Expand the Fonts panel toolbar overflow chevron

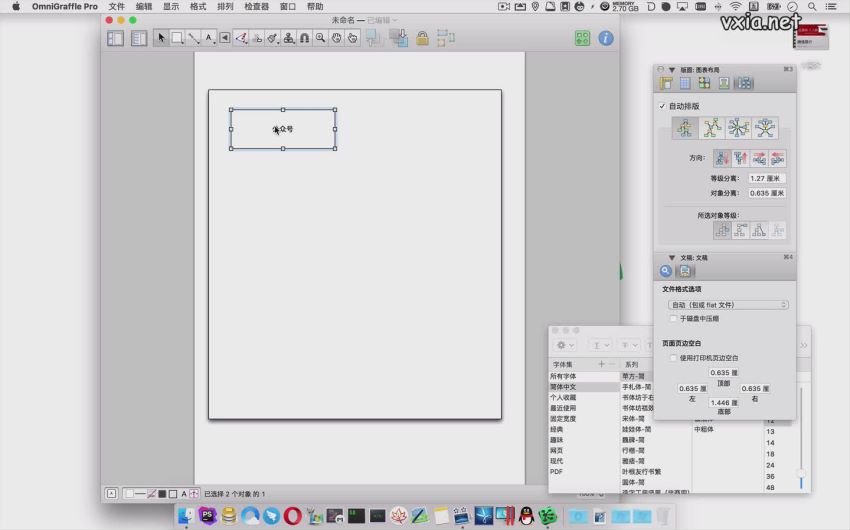[x=803, y=345]
